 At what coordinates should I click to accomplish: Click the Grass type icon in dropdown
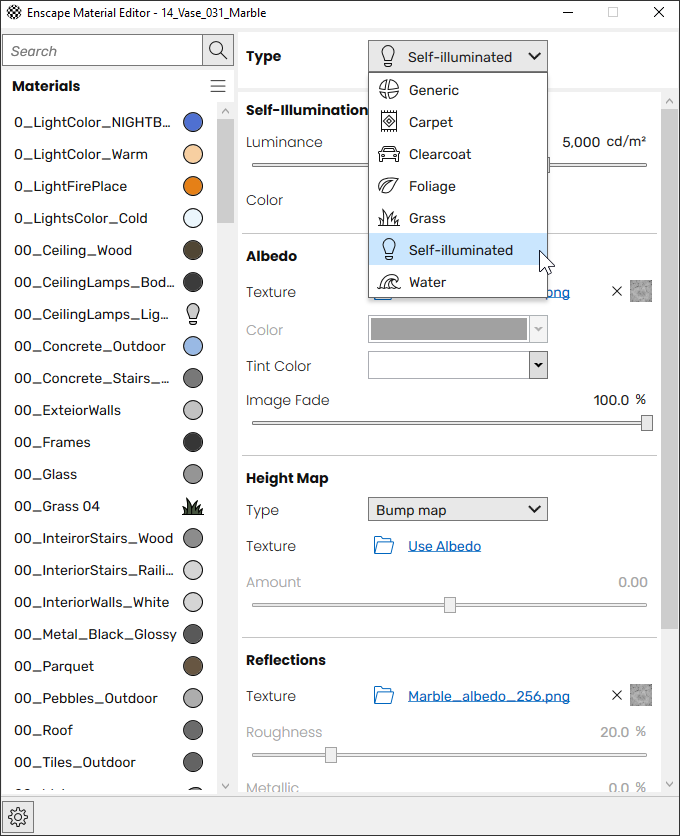pyautogui.click(x=388, y=218)
